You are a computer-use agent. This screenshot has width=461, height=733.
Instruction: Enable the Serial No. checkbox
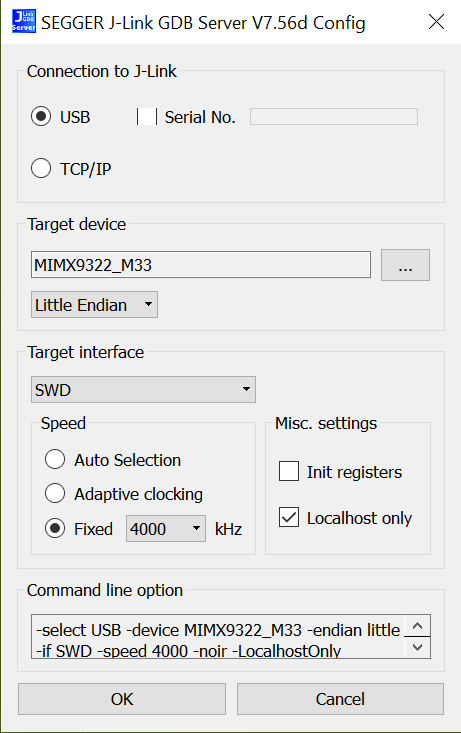tap(147, 116)
